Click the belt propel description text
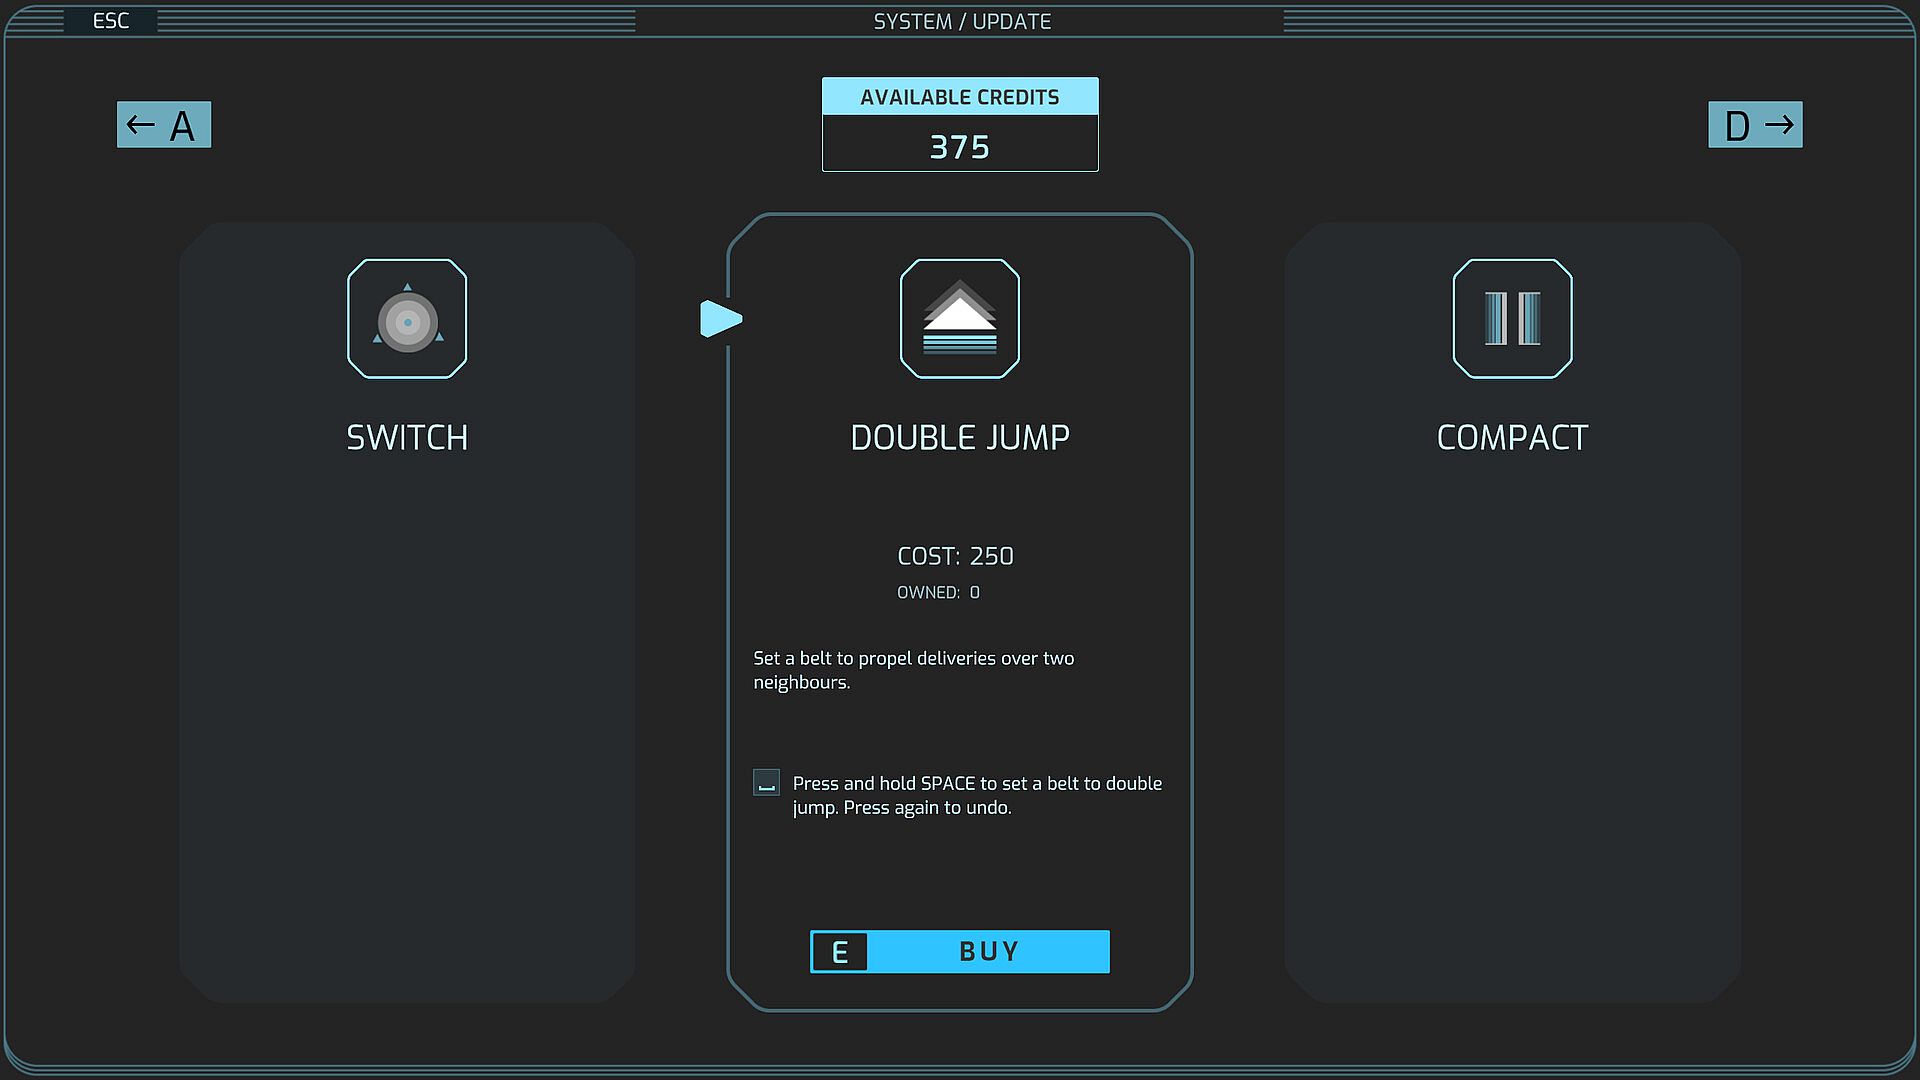Image resolution: width=1920 pixels, height=1080 pixels. click(x=913, y=670)
